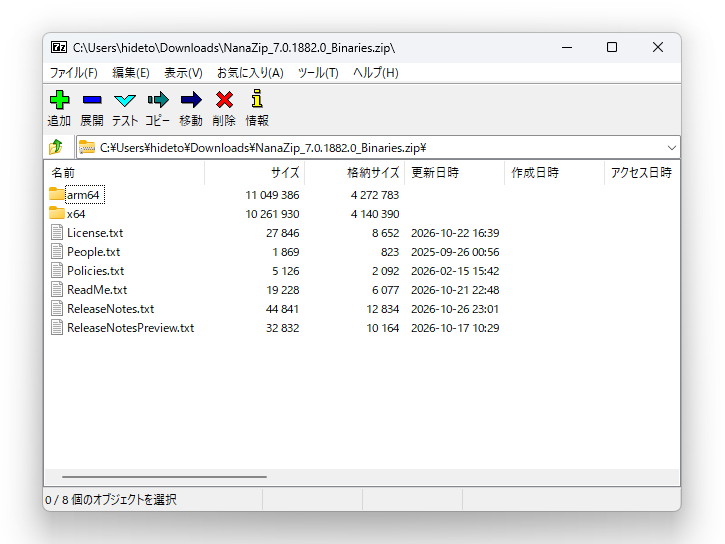This screenshot has width=725, height=544.
Task: Maximize the NanaZip window
Action: (612, 47)
